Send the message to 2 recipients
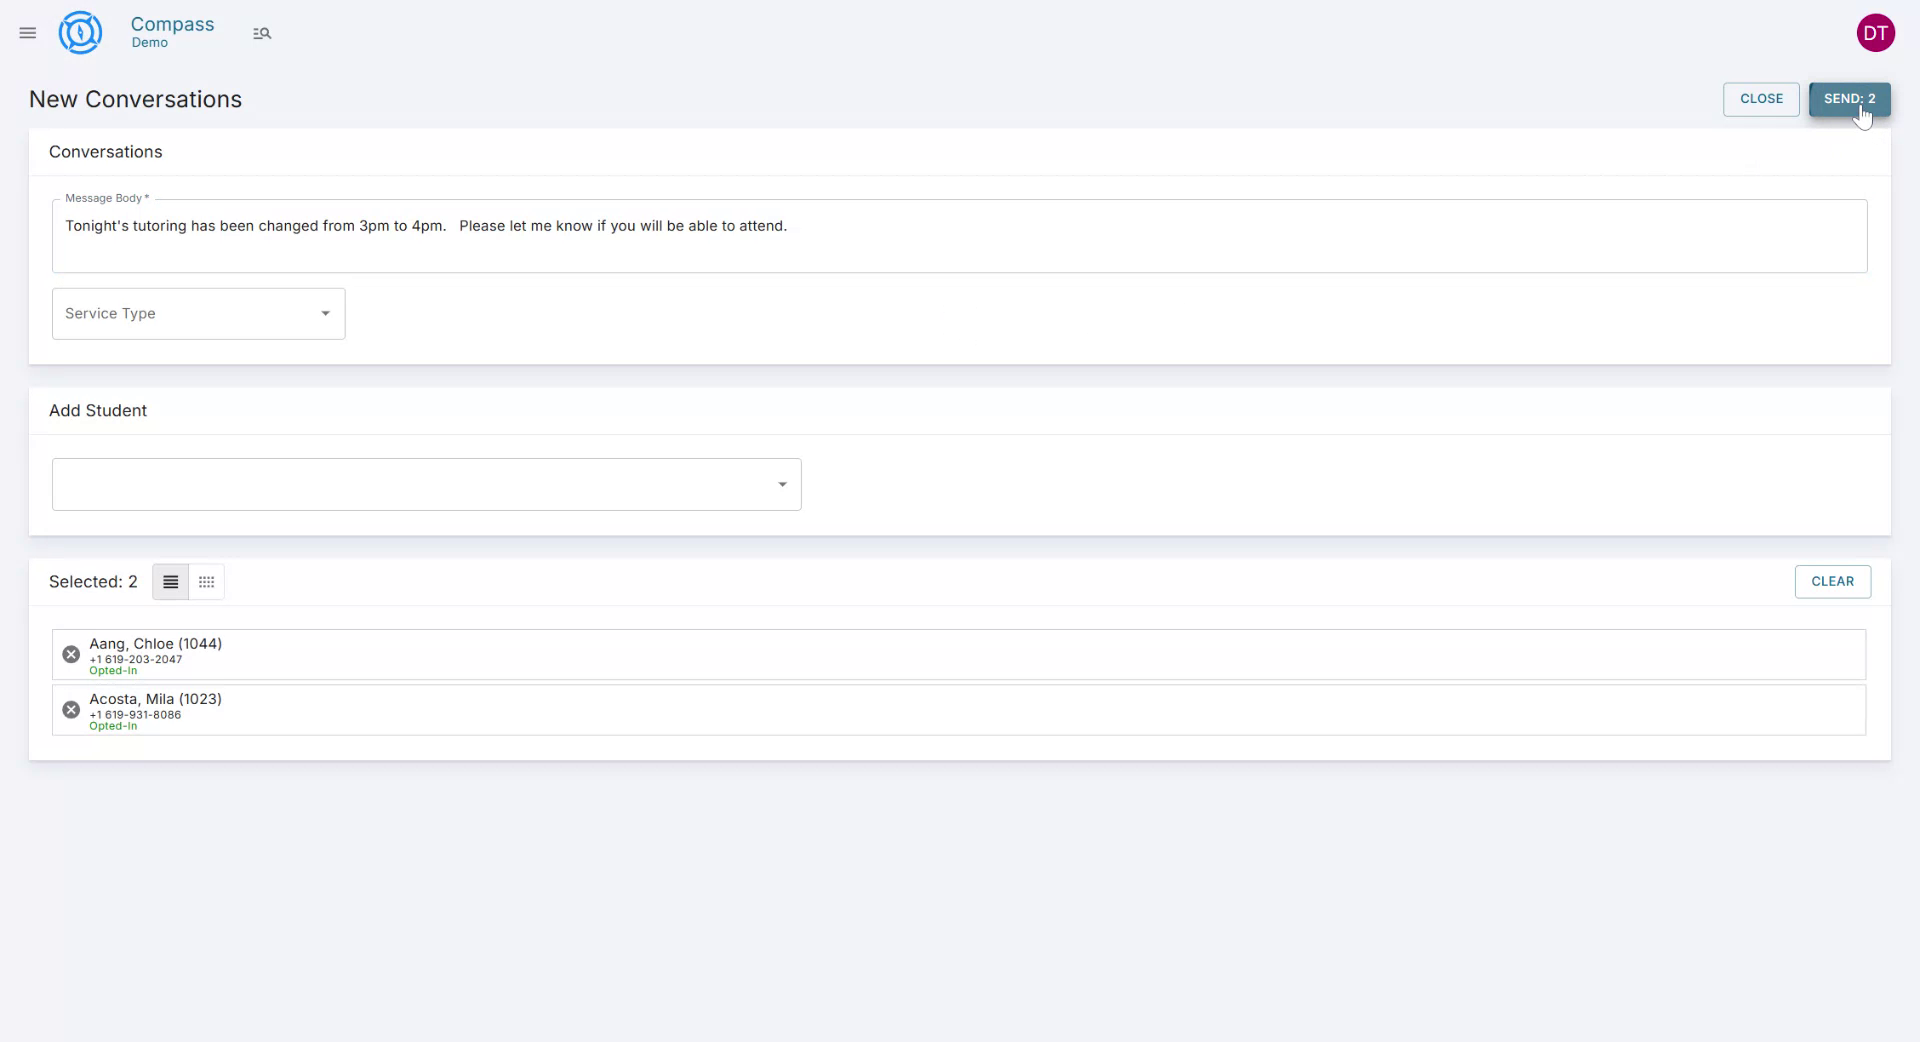Screen dimensions: 1920x1042 [x=1850, y=99]
